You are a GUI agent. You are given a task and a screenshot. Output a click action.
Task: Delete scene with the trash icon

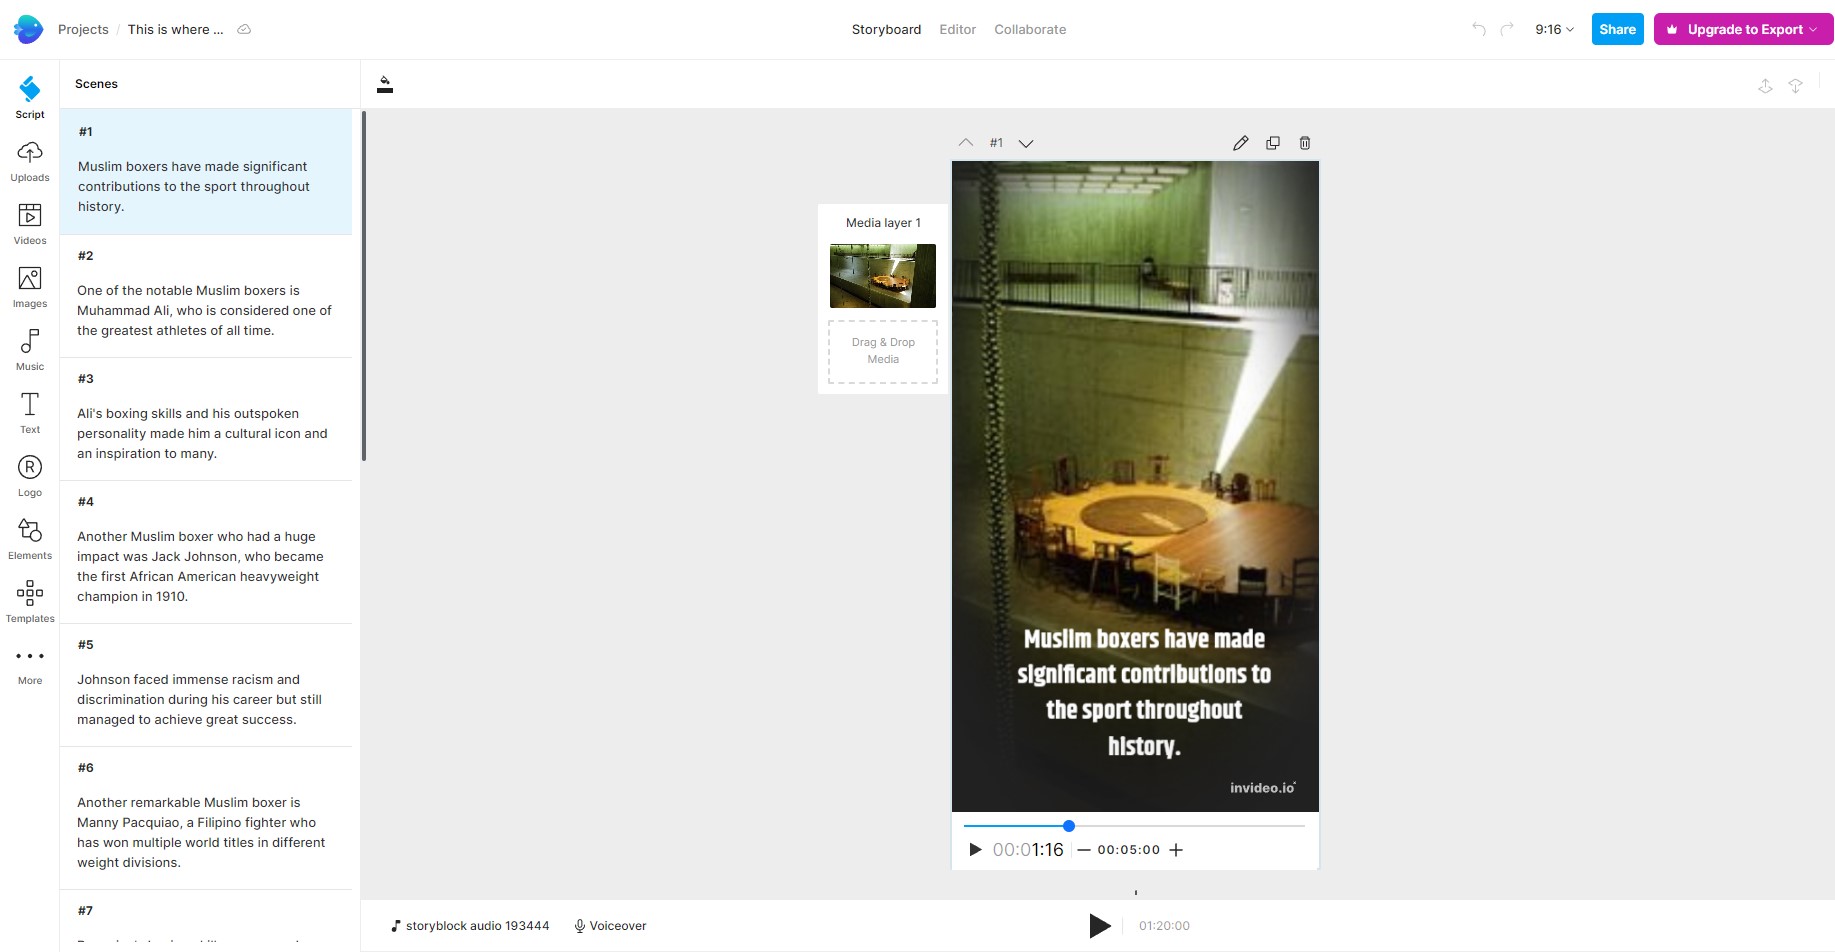[x=1305, y=143]
